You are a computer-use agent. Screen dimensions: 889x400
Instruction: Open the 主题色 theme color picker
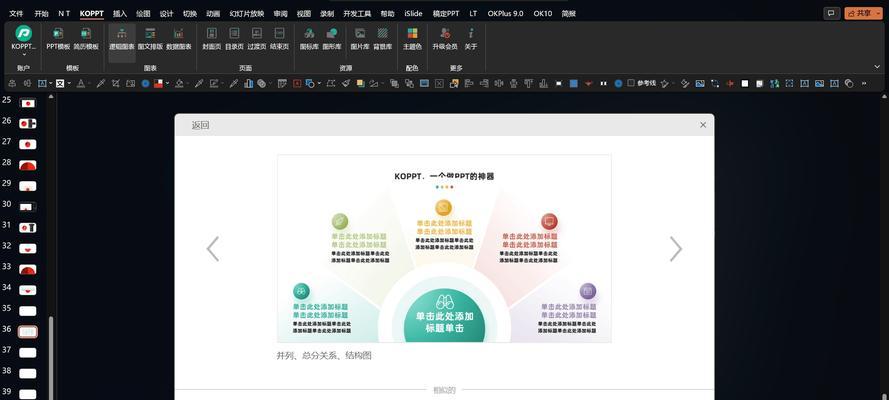pyautogui.click(x=412, y=39)
